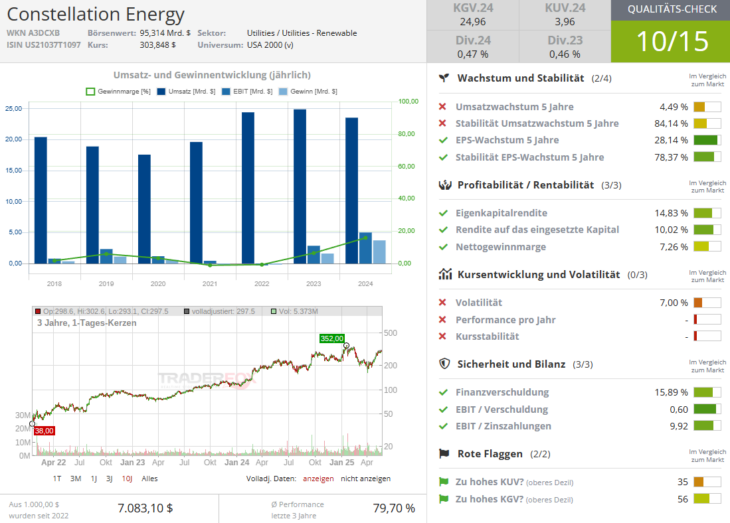This screenshot has height=523, width=730.
Task: Click the Universum value USA 2000 (v)
Action: [x=270, y=45]
